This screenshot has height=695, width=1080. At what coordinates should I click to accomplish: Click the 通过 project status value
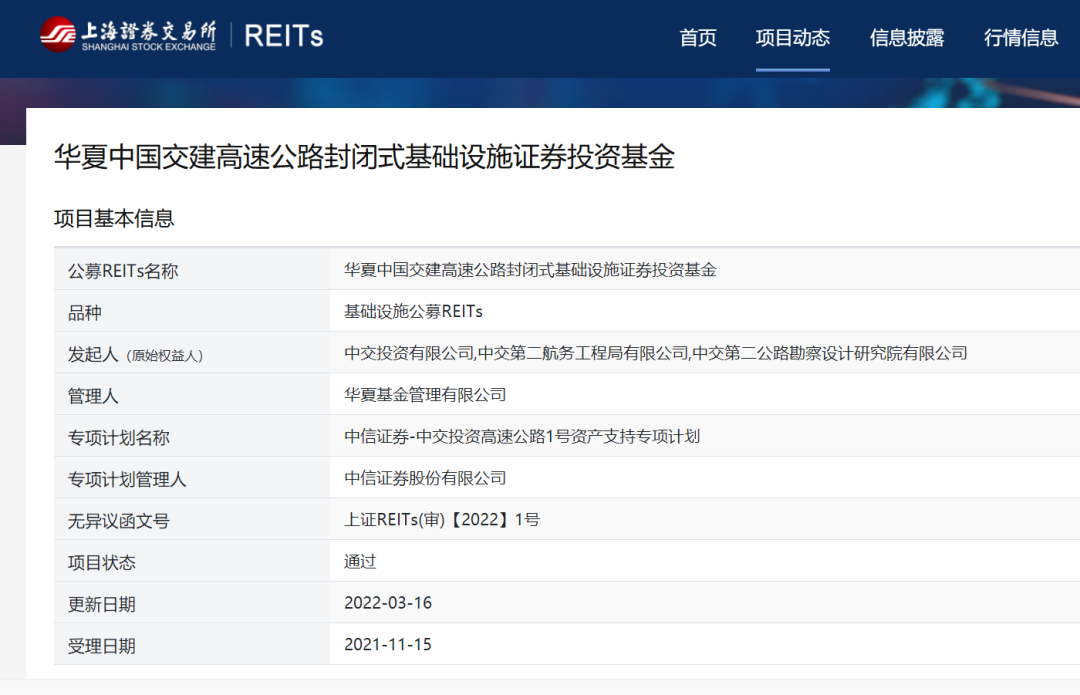[x=360, y=562]
